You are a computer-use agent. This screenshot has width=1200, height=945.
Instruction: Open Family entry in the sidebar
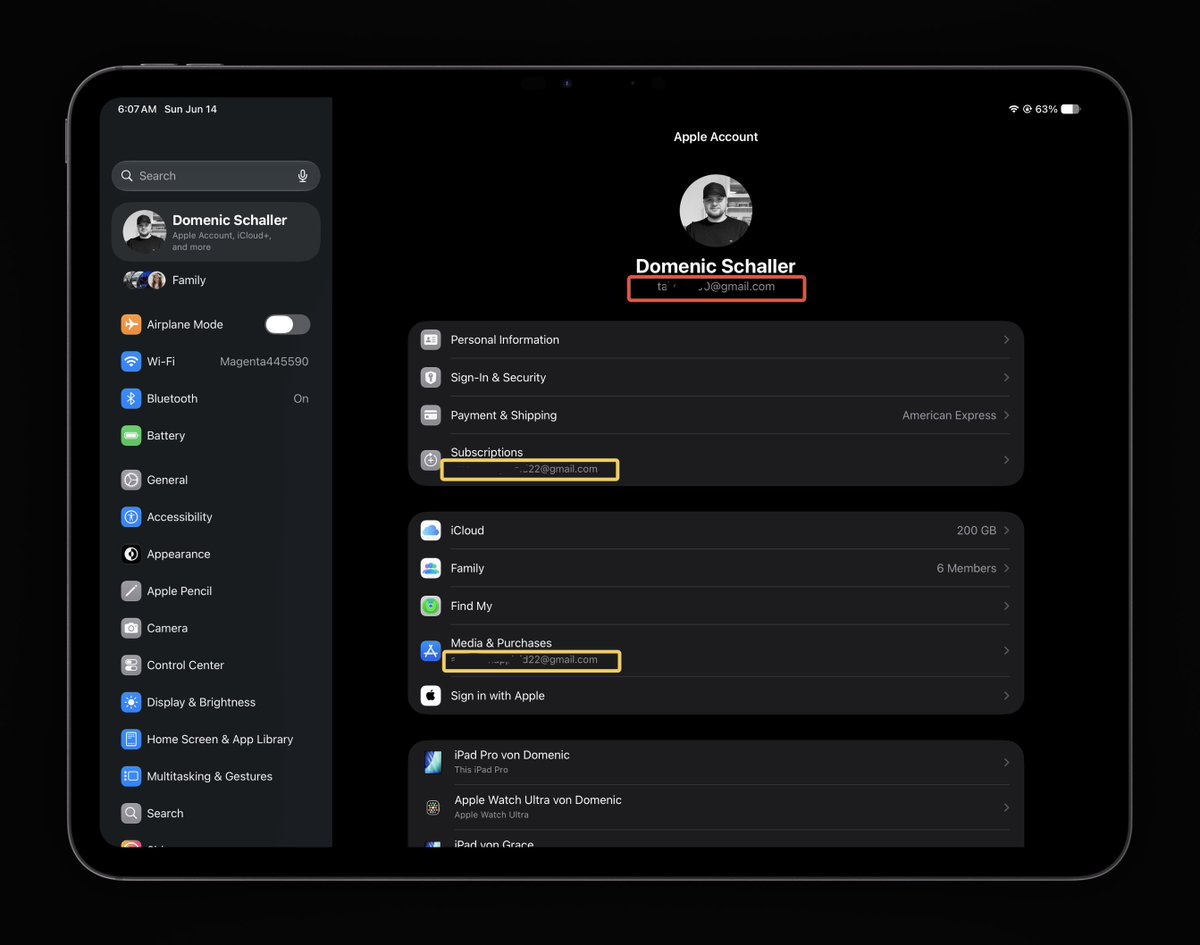point(216,280)
